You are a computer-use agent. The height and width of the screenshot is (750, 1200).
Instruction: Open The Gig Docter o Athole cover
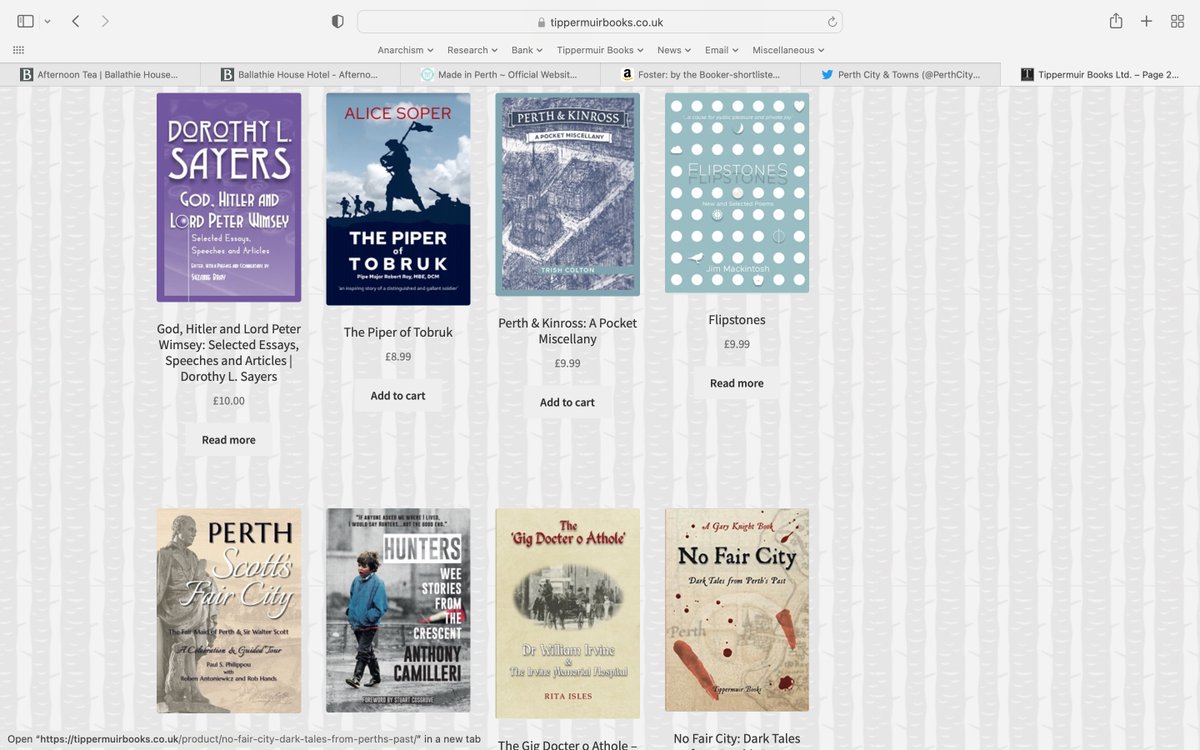pos(568,613)
